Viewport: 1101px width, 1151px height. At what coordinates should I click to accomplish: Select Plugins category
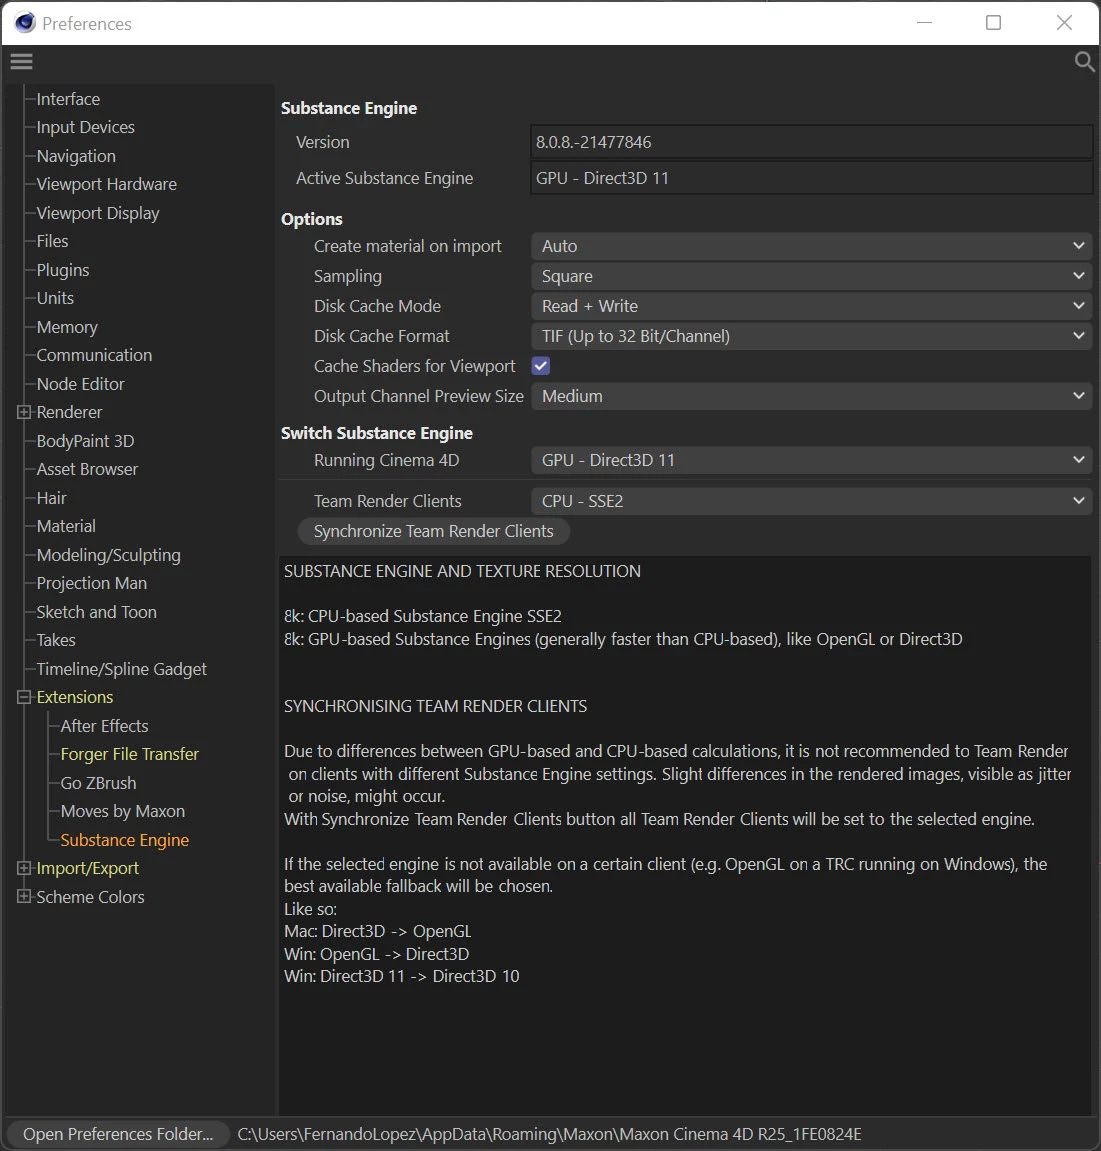[x=63, y=270]
